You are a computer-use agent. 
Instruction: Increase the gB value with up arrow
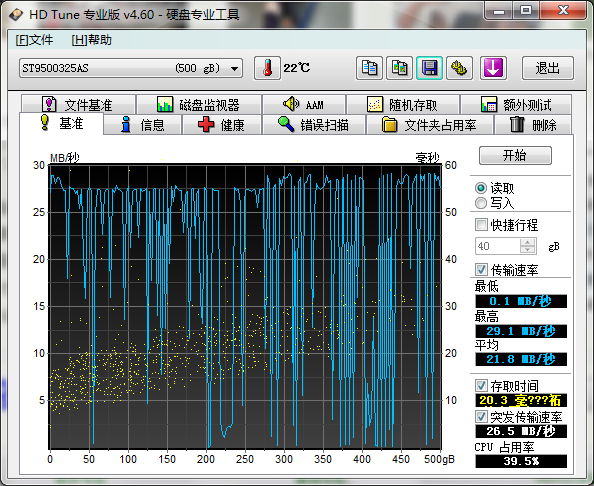point(527,242)
